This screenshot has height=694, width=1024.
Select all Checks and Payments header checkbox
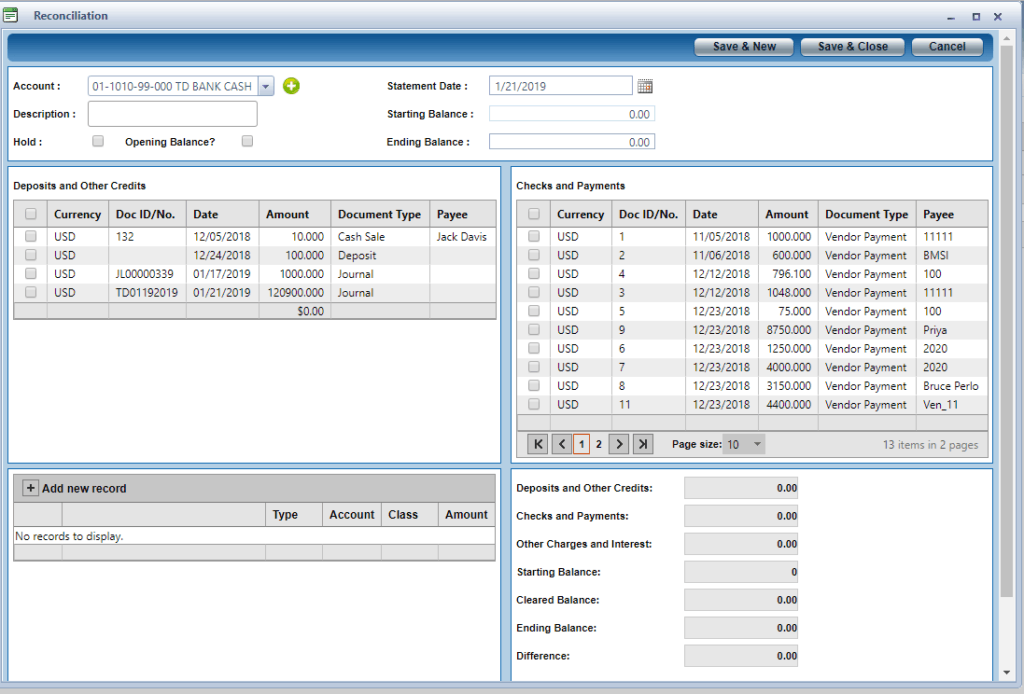click(x=534, y=214)
